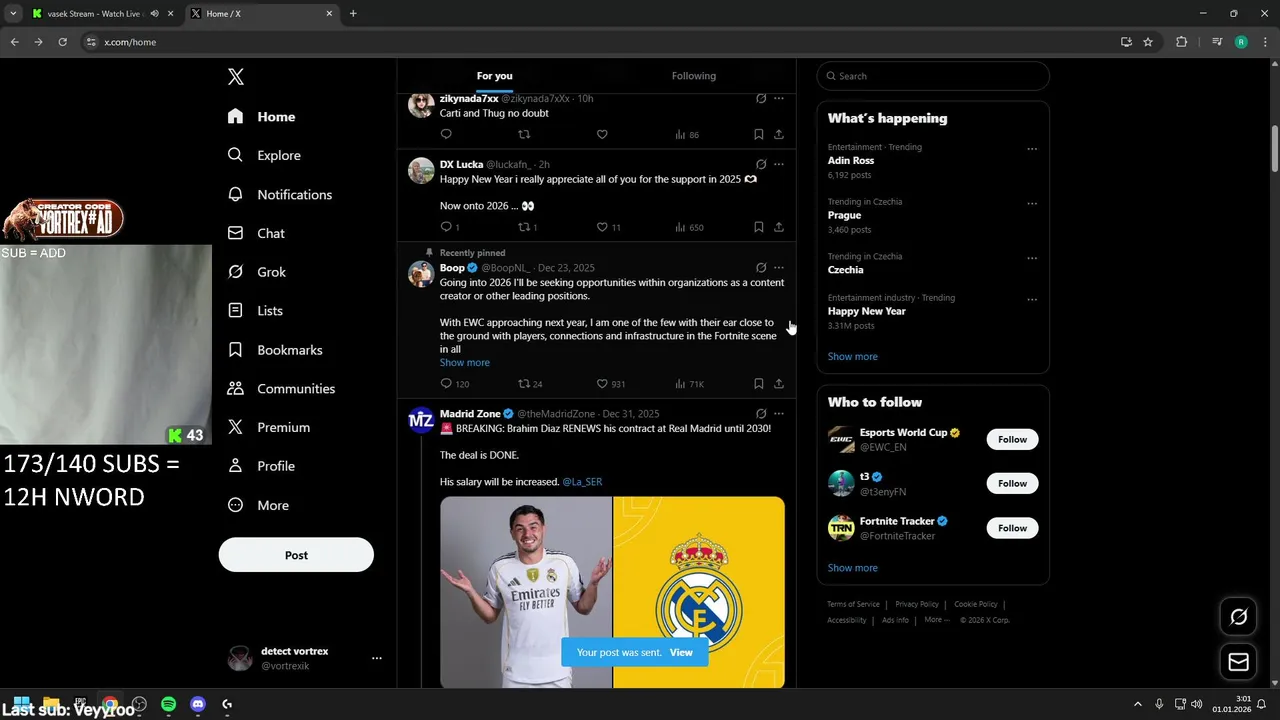Open more options for Prague trend
This screenshot has width=1280, height=720.
tap(1032, 204)
